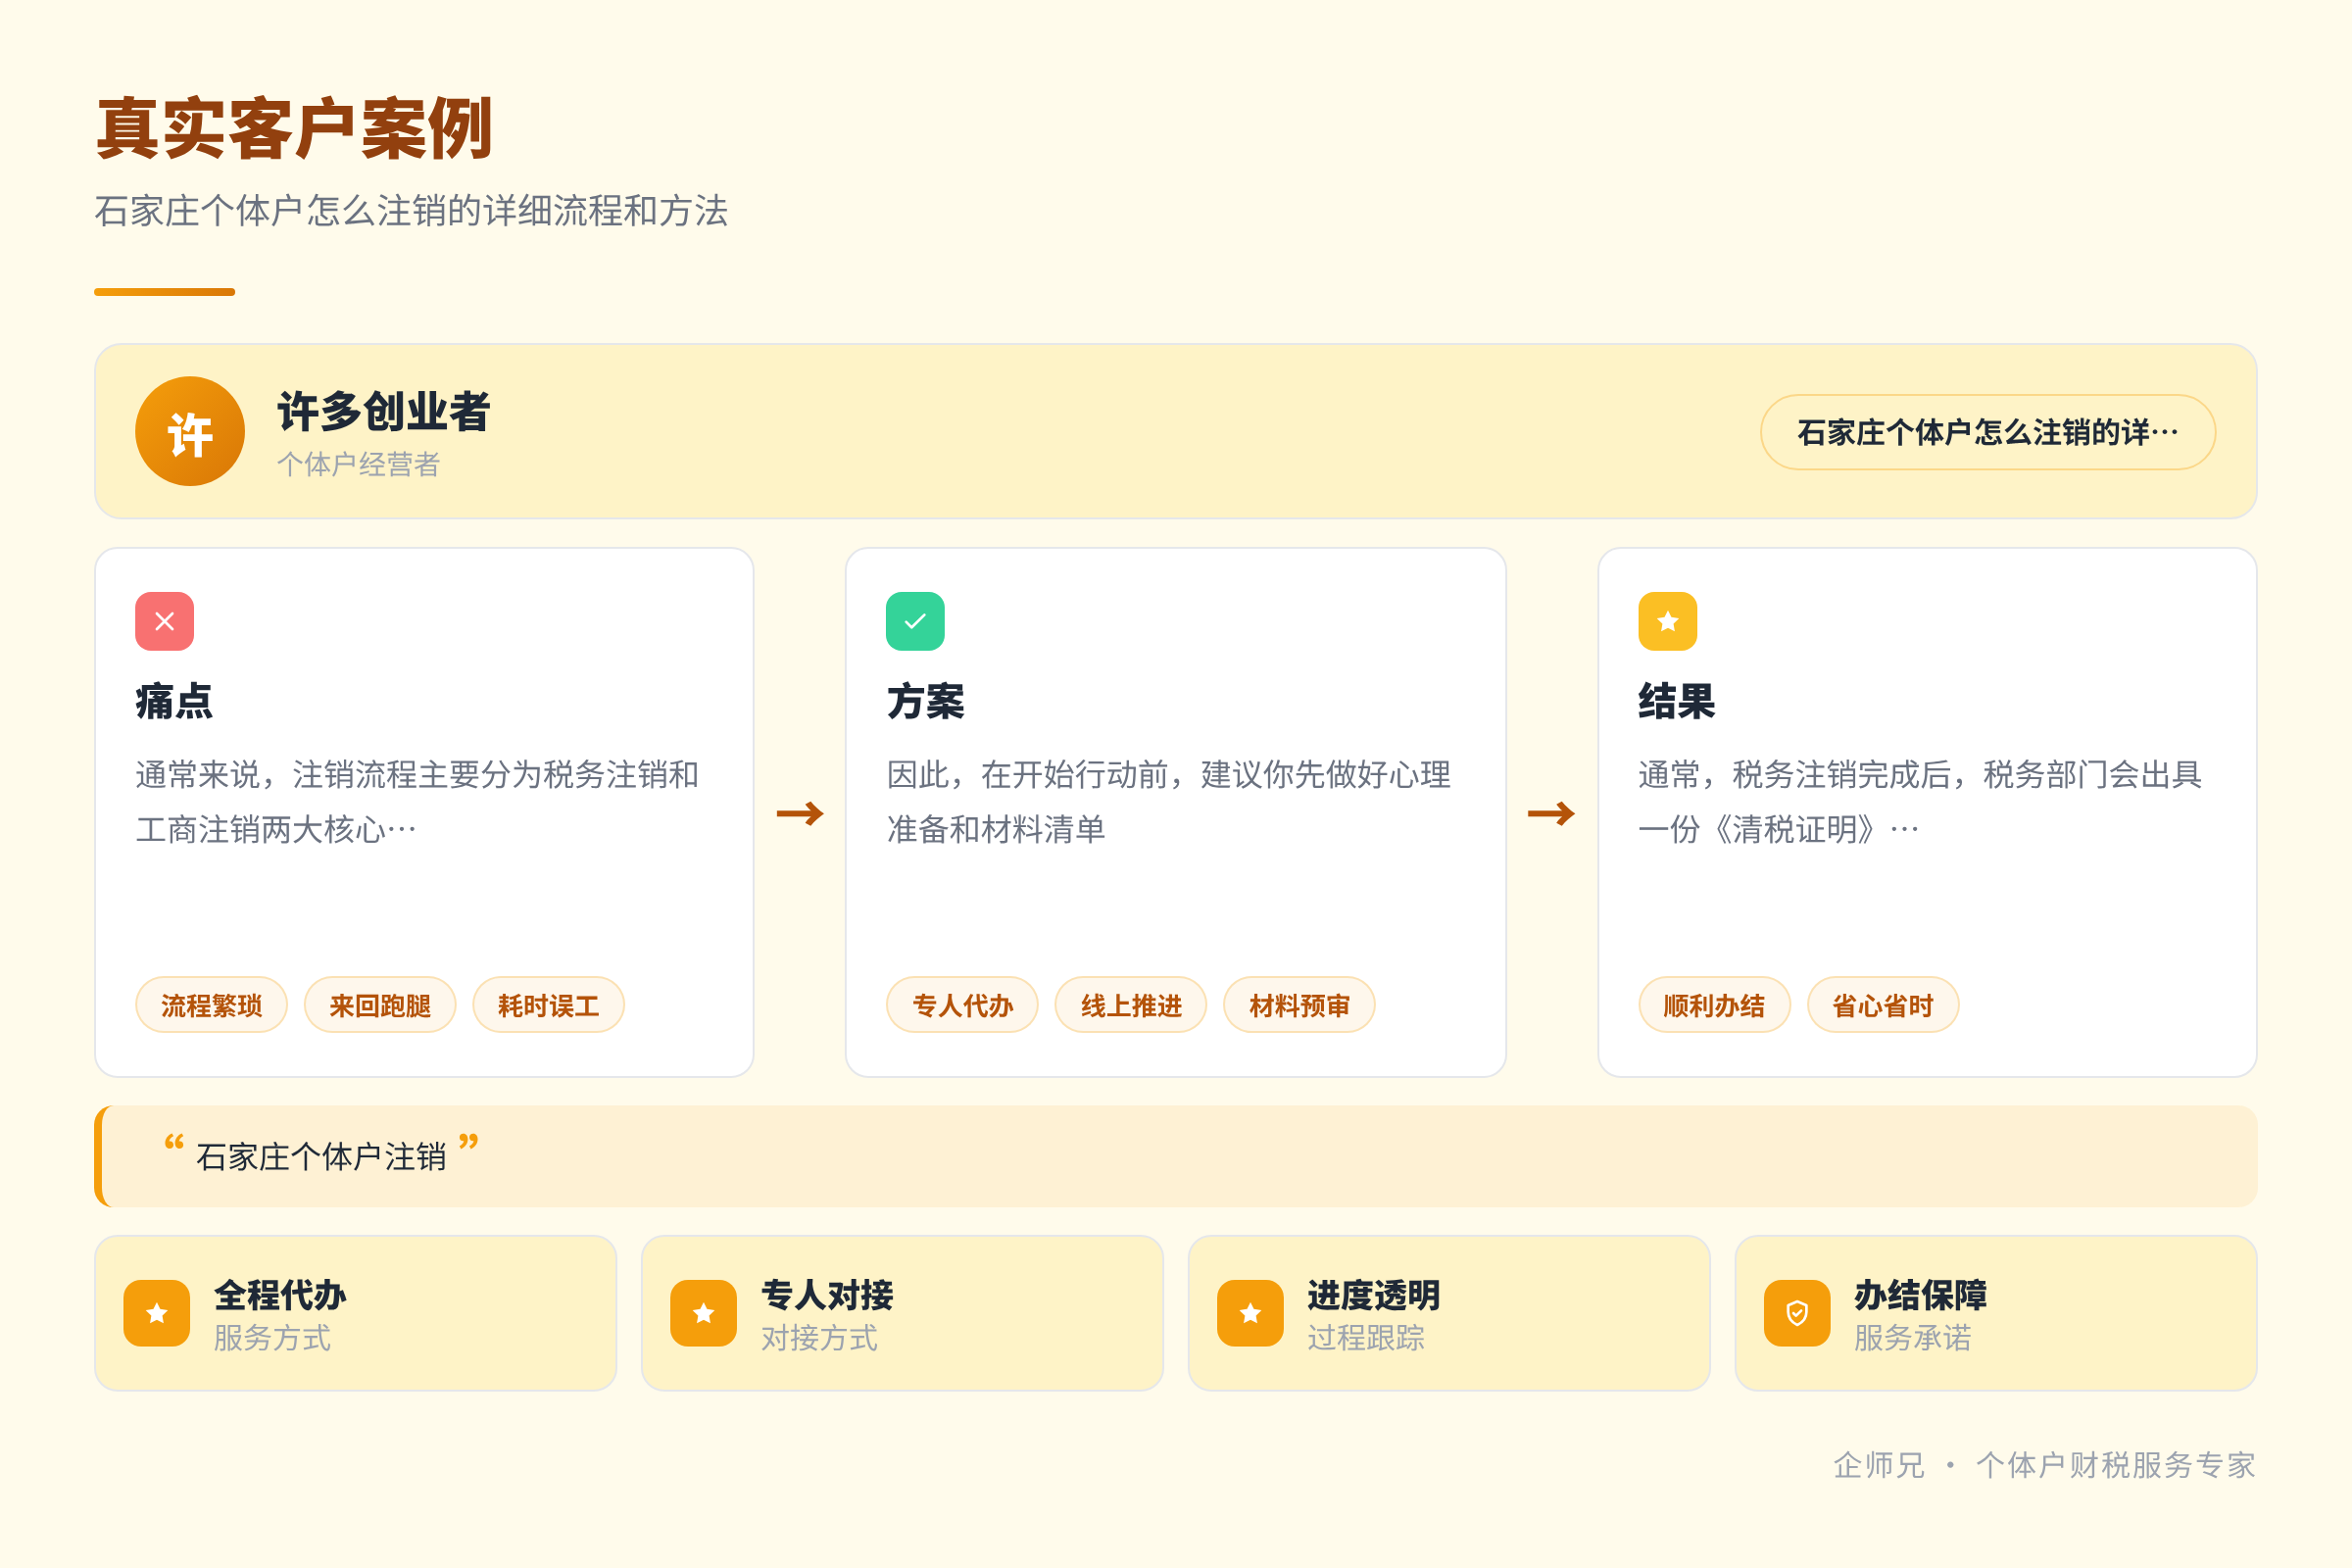This screenshot has width=2352, height=1568.
Task: Click the green checkmark icon above 方案
Action: [915, 621]
